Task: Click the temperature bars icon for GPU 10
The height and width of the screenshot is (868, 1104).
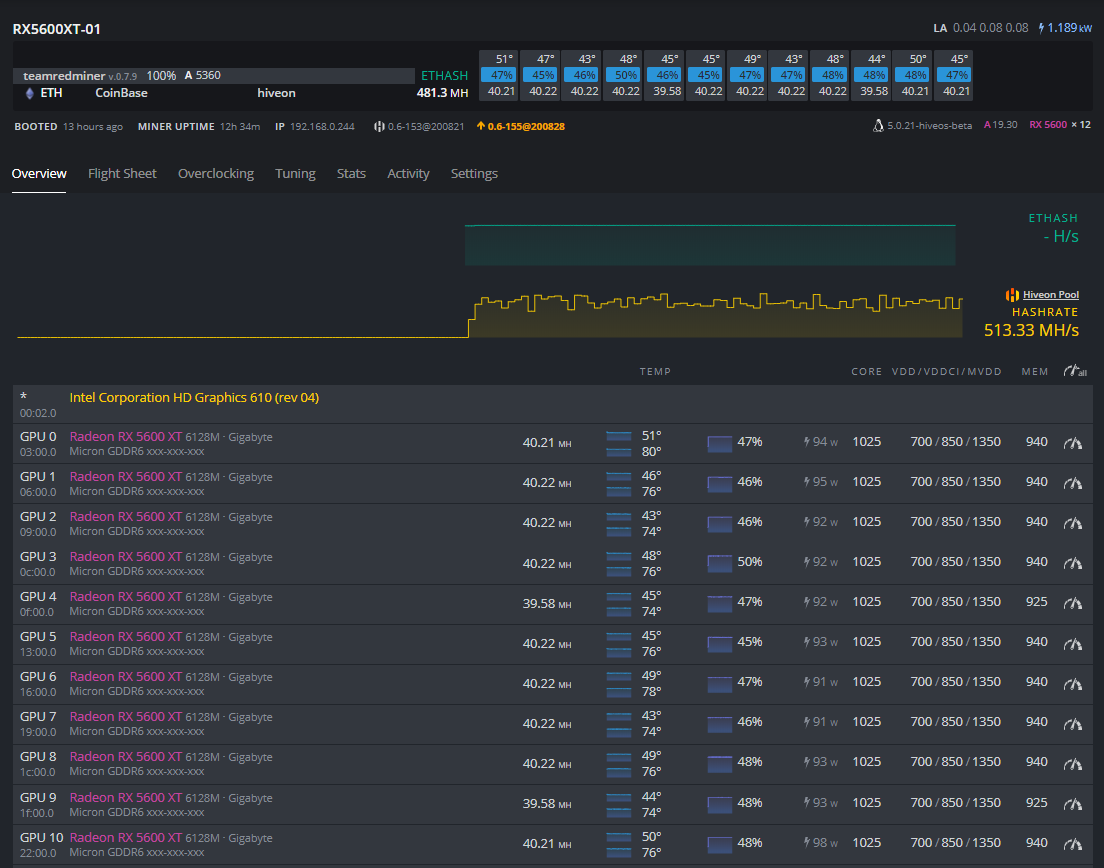Action: [x=619, y=845]
